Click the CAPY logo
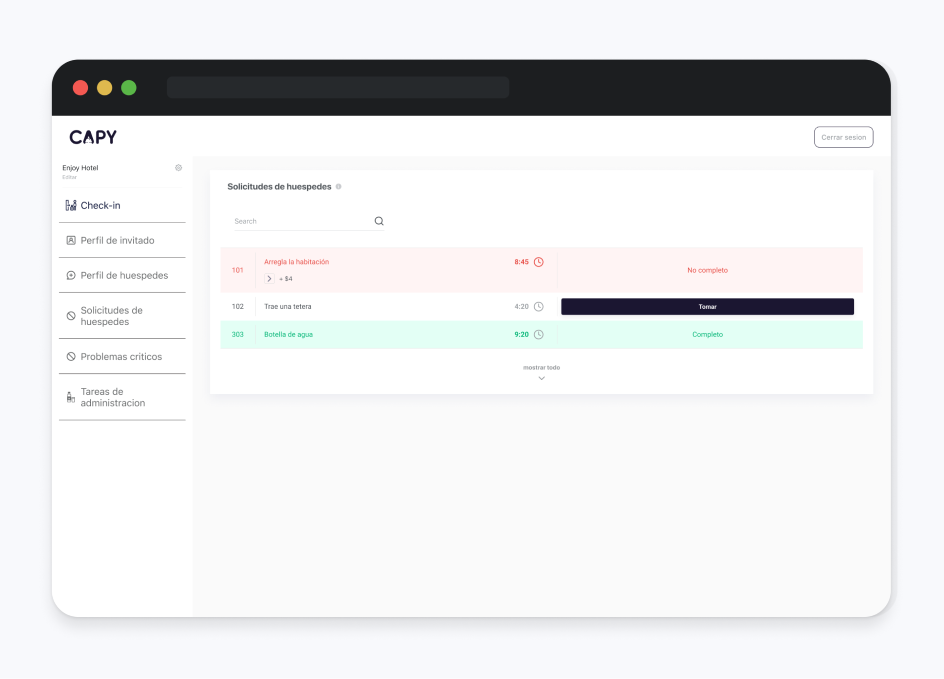Viewport: 944px width, 679px height. [x=93, y=137]
